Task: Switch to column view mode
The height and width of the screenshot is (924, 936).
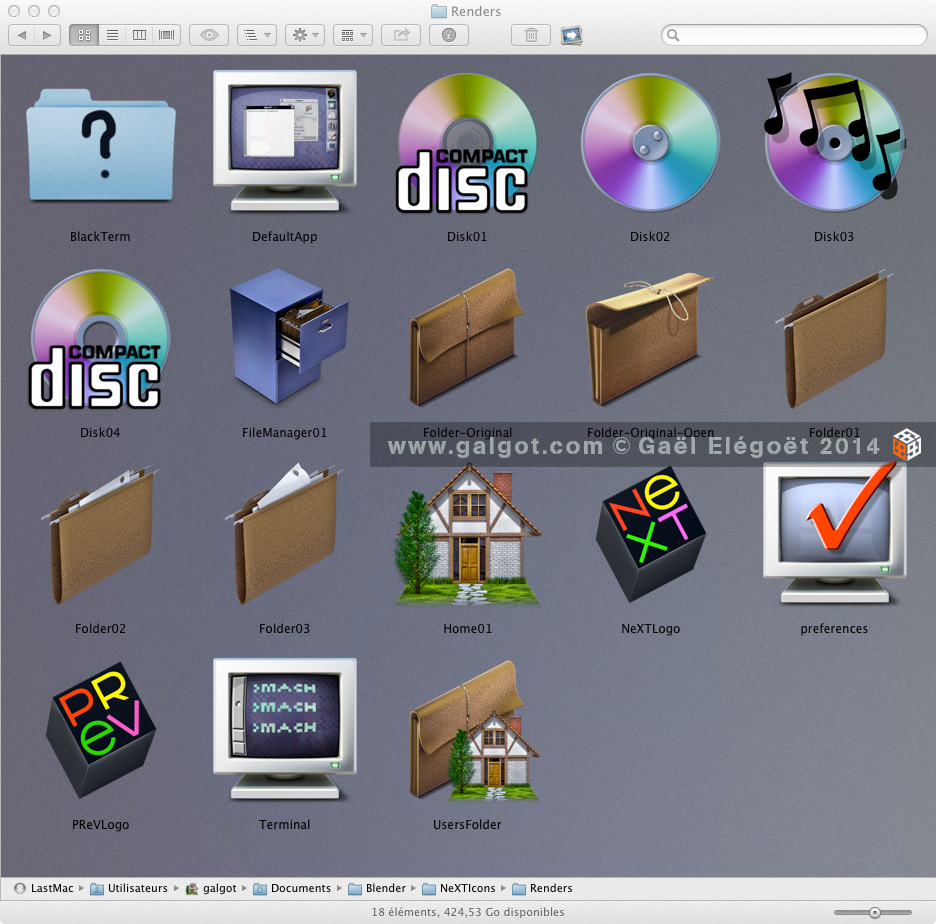Action: pos(139,35)
